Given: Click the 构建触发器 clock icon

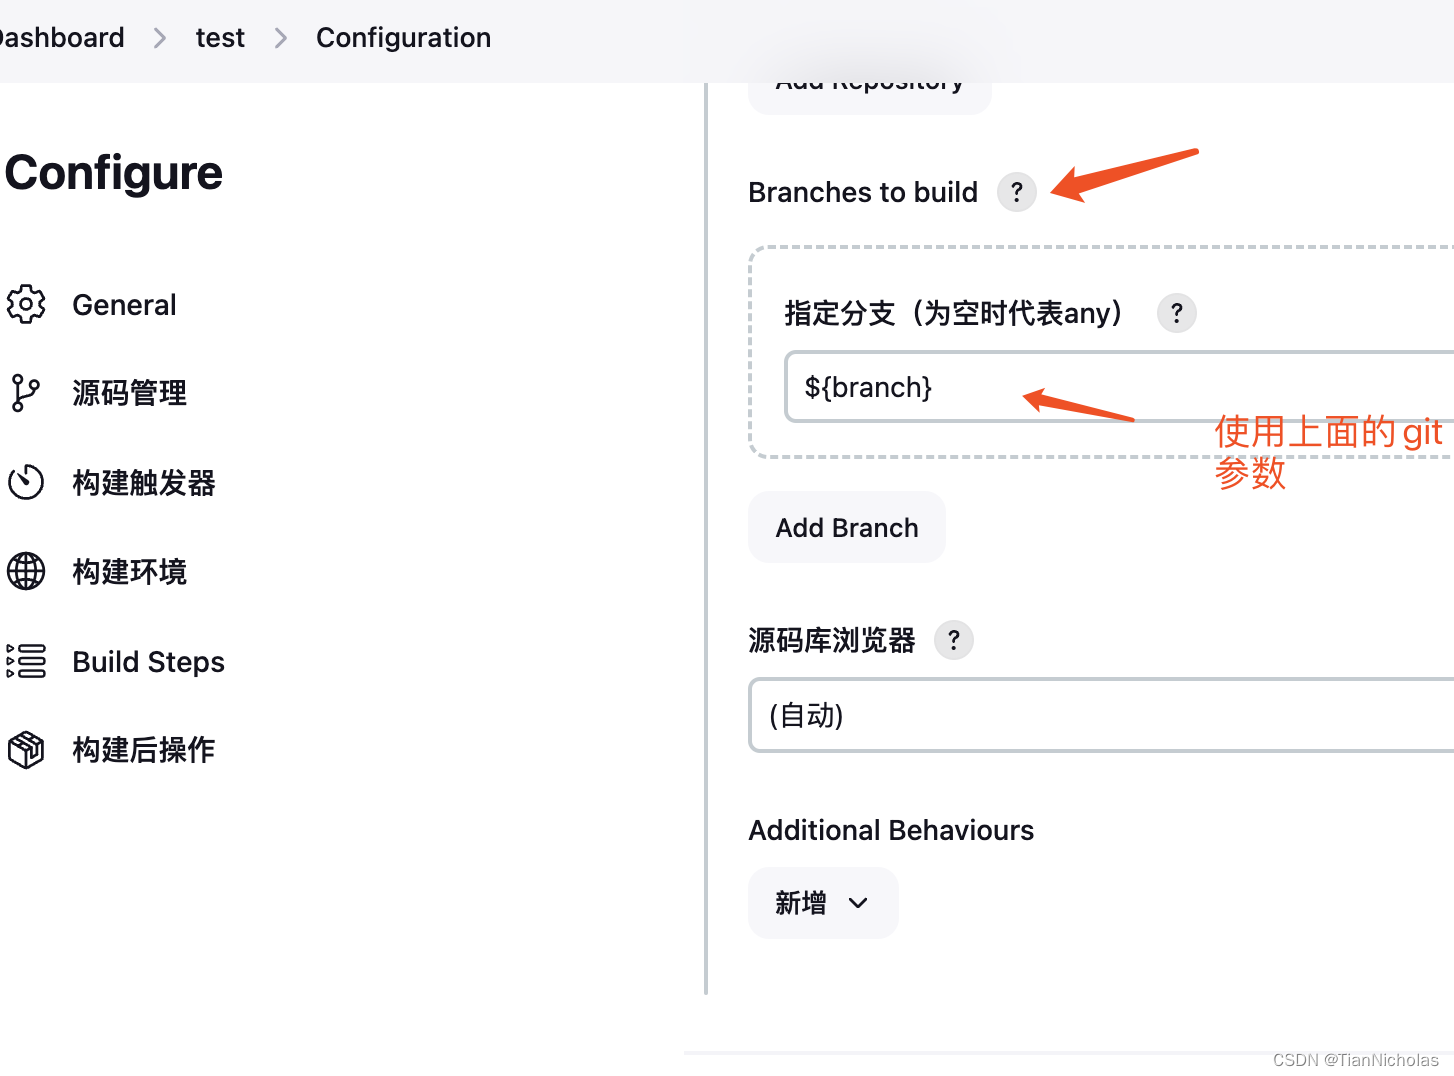Looking at the screenshot, I should pos(26,482).
